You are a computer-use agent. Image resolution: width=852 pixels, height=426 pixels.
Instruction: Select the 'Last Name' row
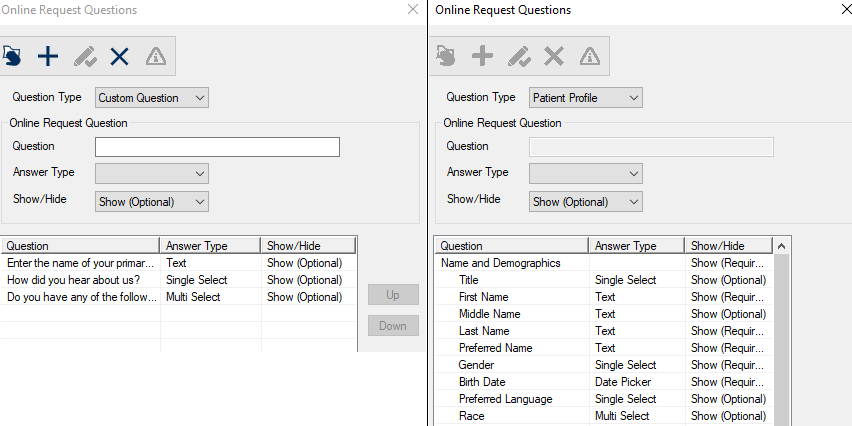[604, 331]
